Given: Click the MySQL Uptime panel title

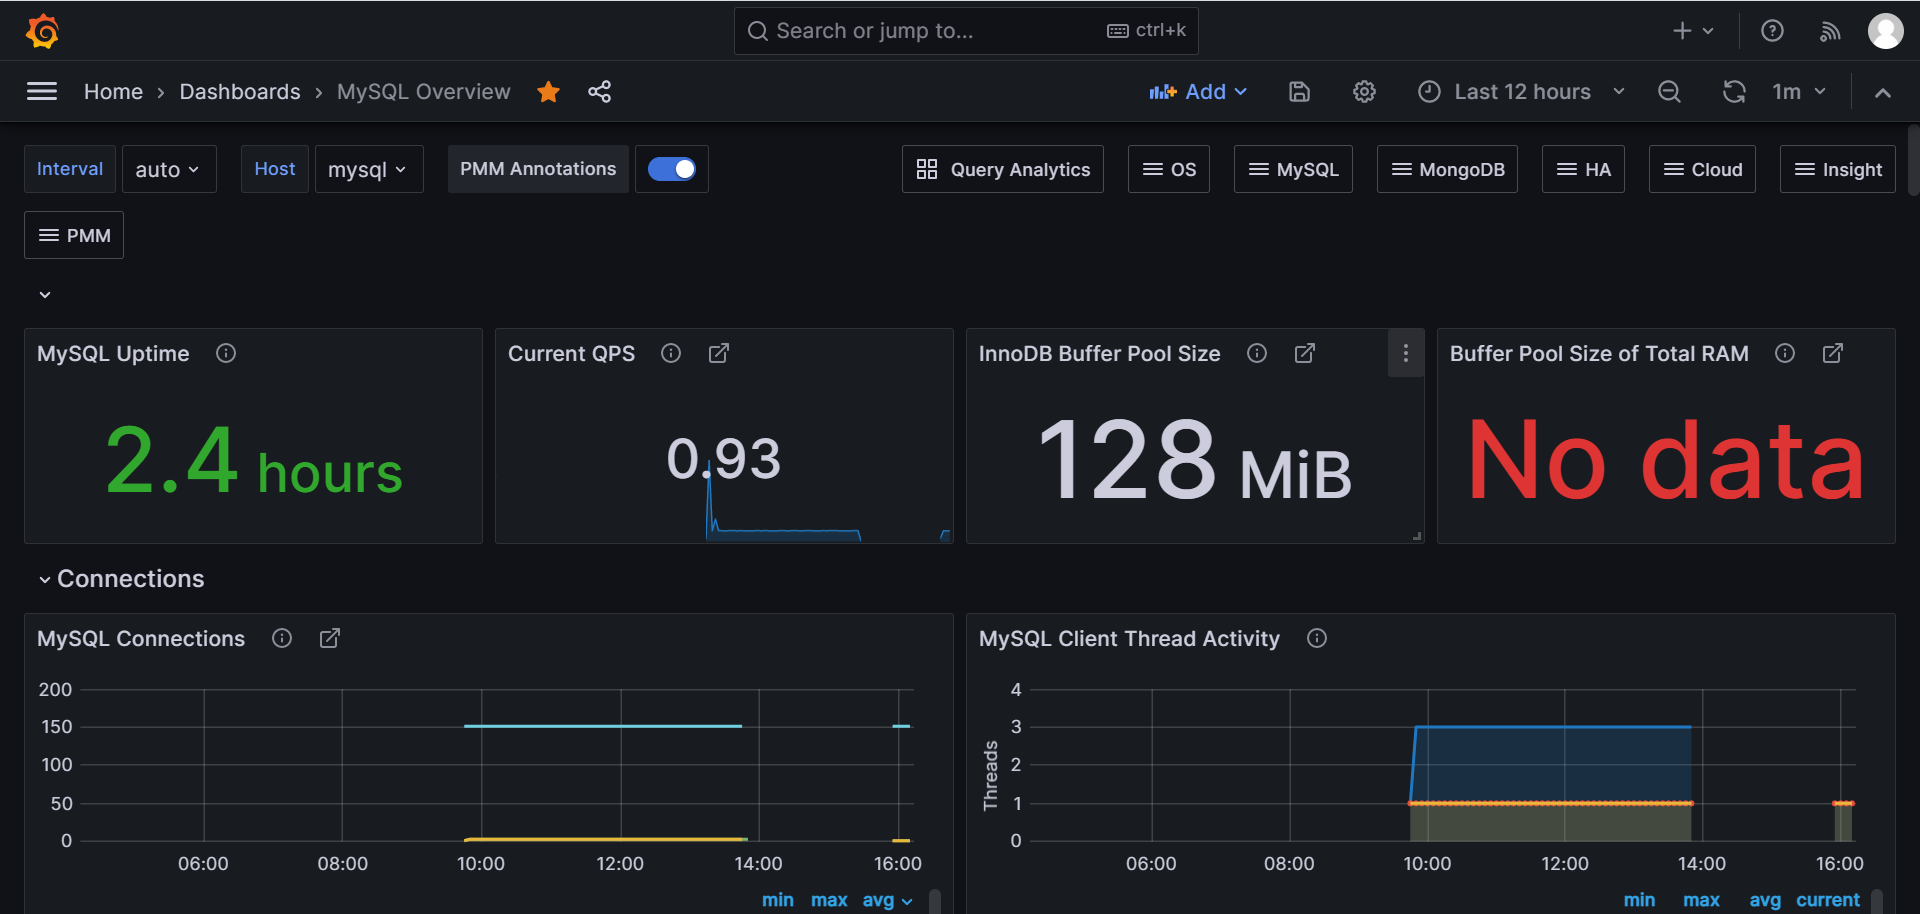Looking at the screenshot, I should (x=113, y=353).
